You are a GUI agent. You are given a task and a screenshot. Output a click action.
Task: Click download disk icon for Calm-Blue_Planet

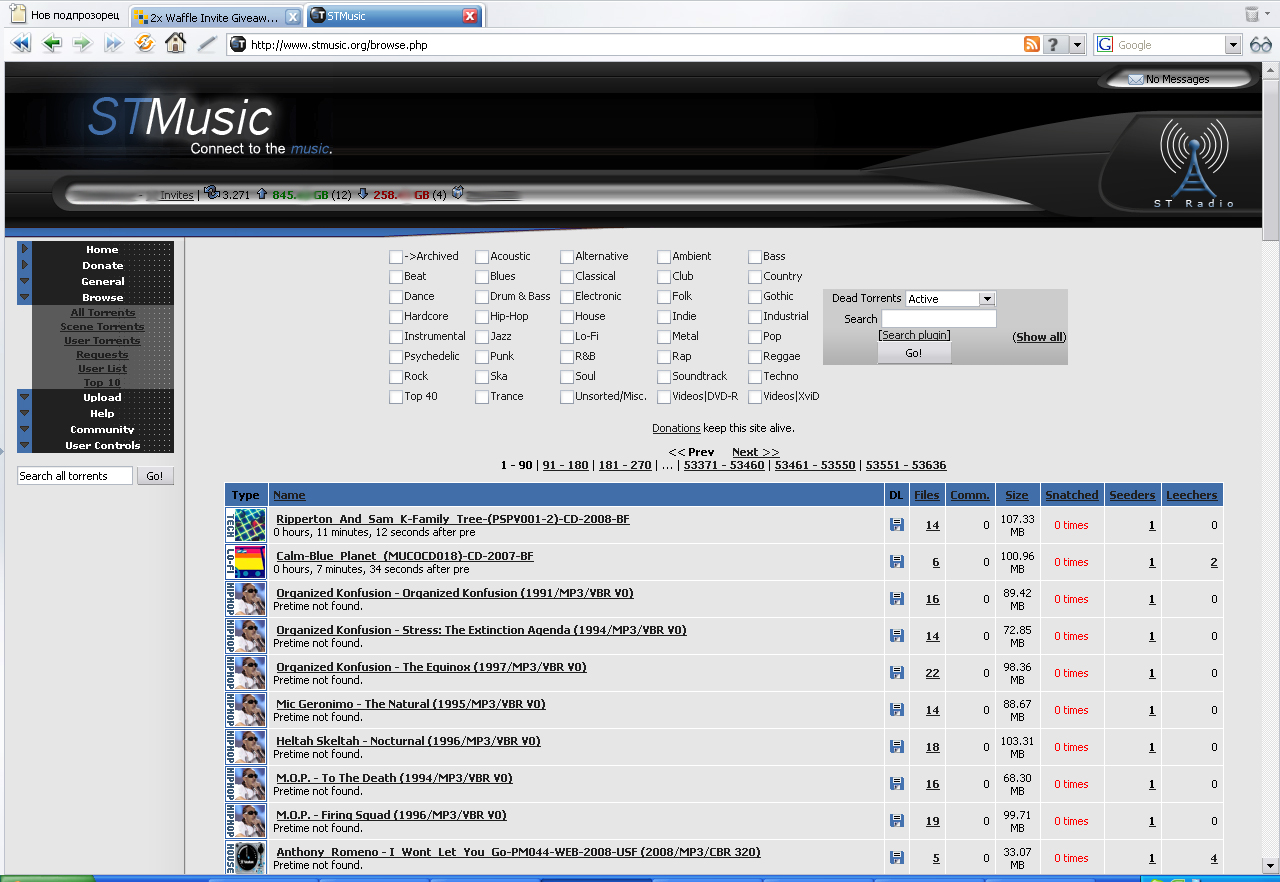[x=897, y=562]
